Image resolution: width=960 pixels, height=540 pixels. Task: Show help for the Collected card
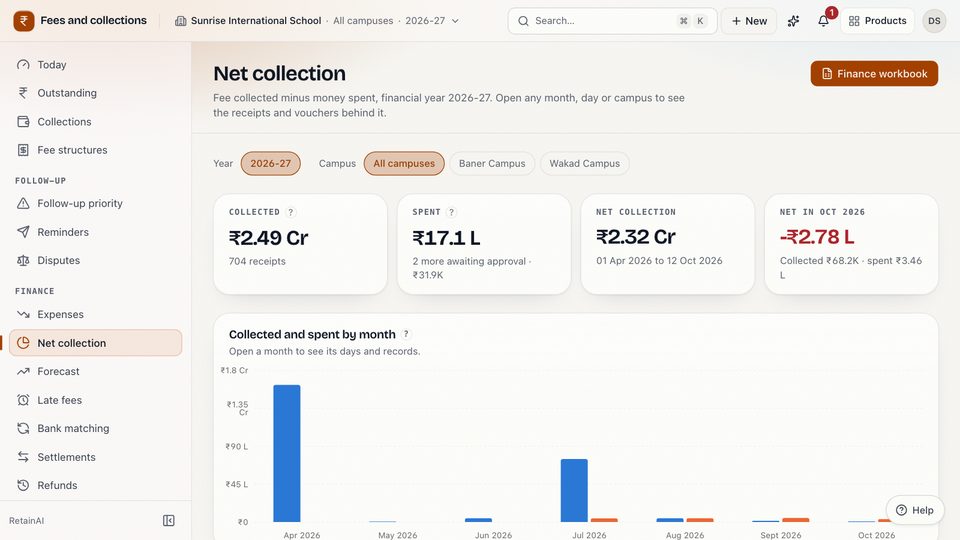pos(291,212)
